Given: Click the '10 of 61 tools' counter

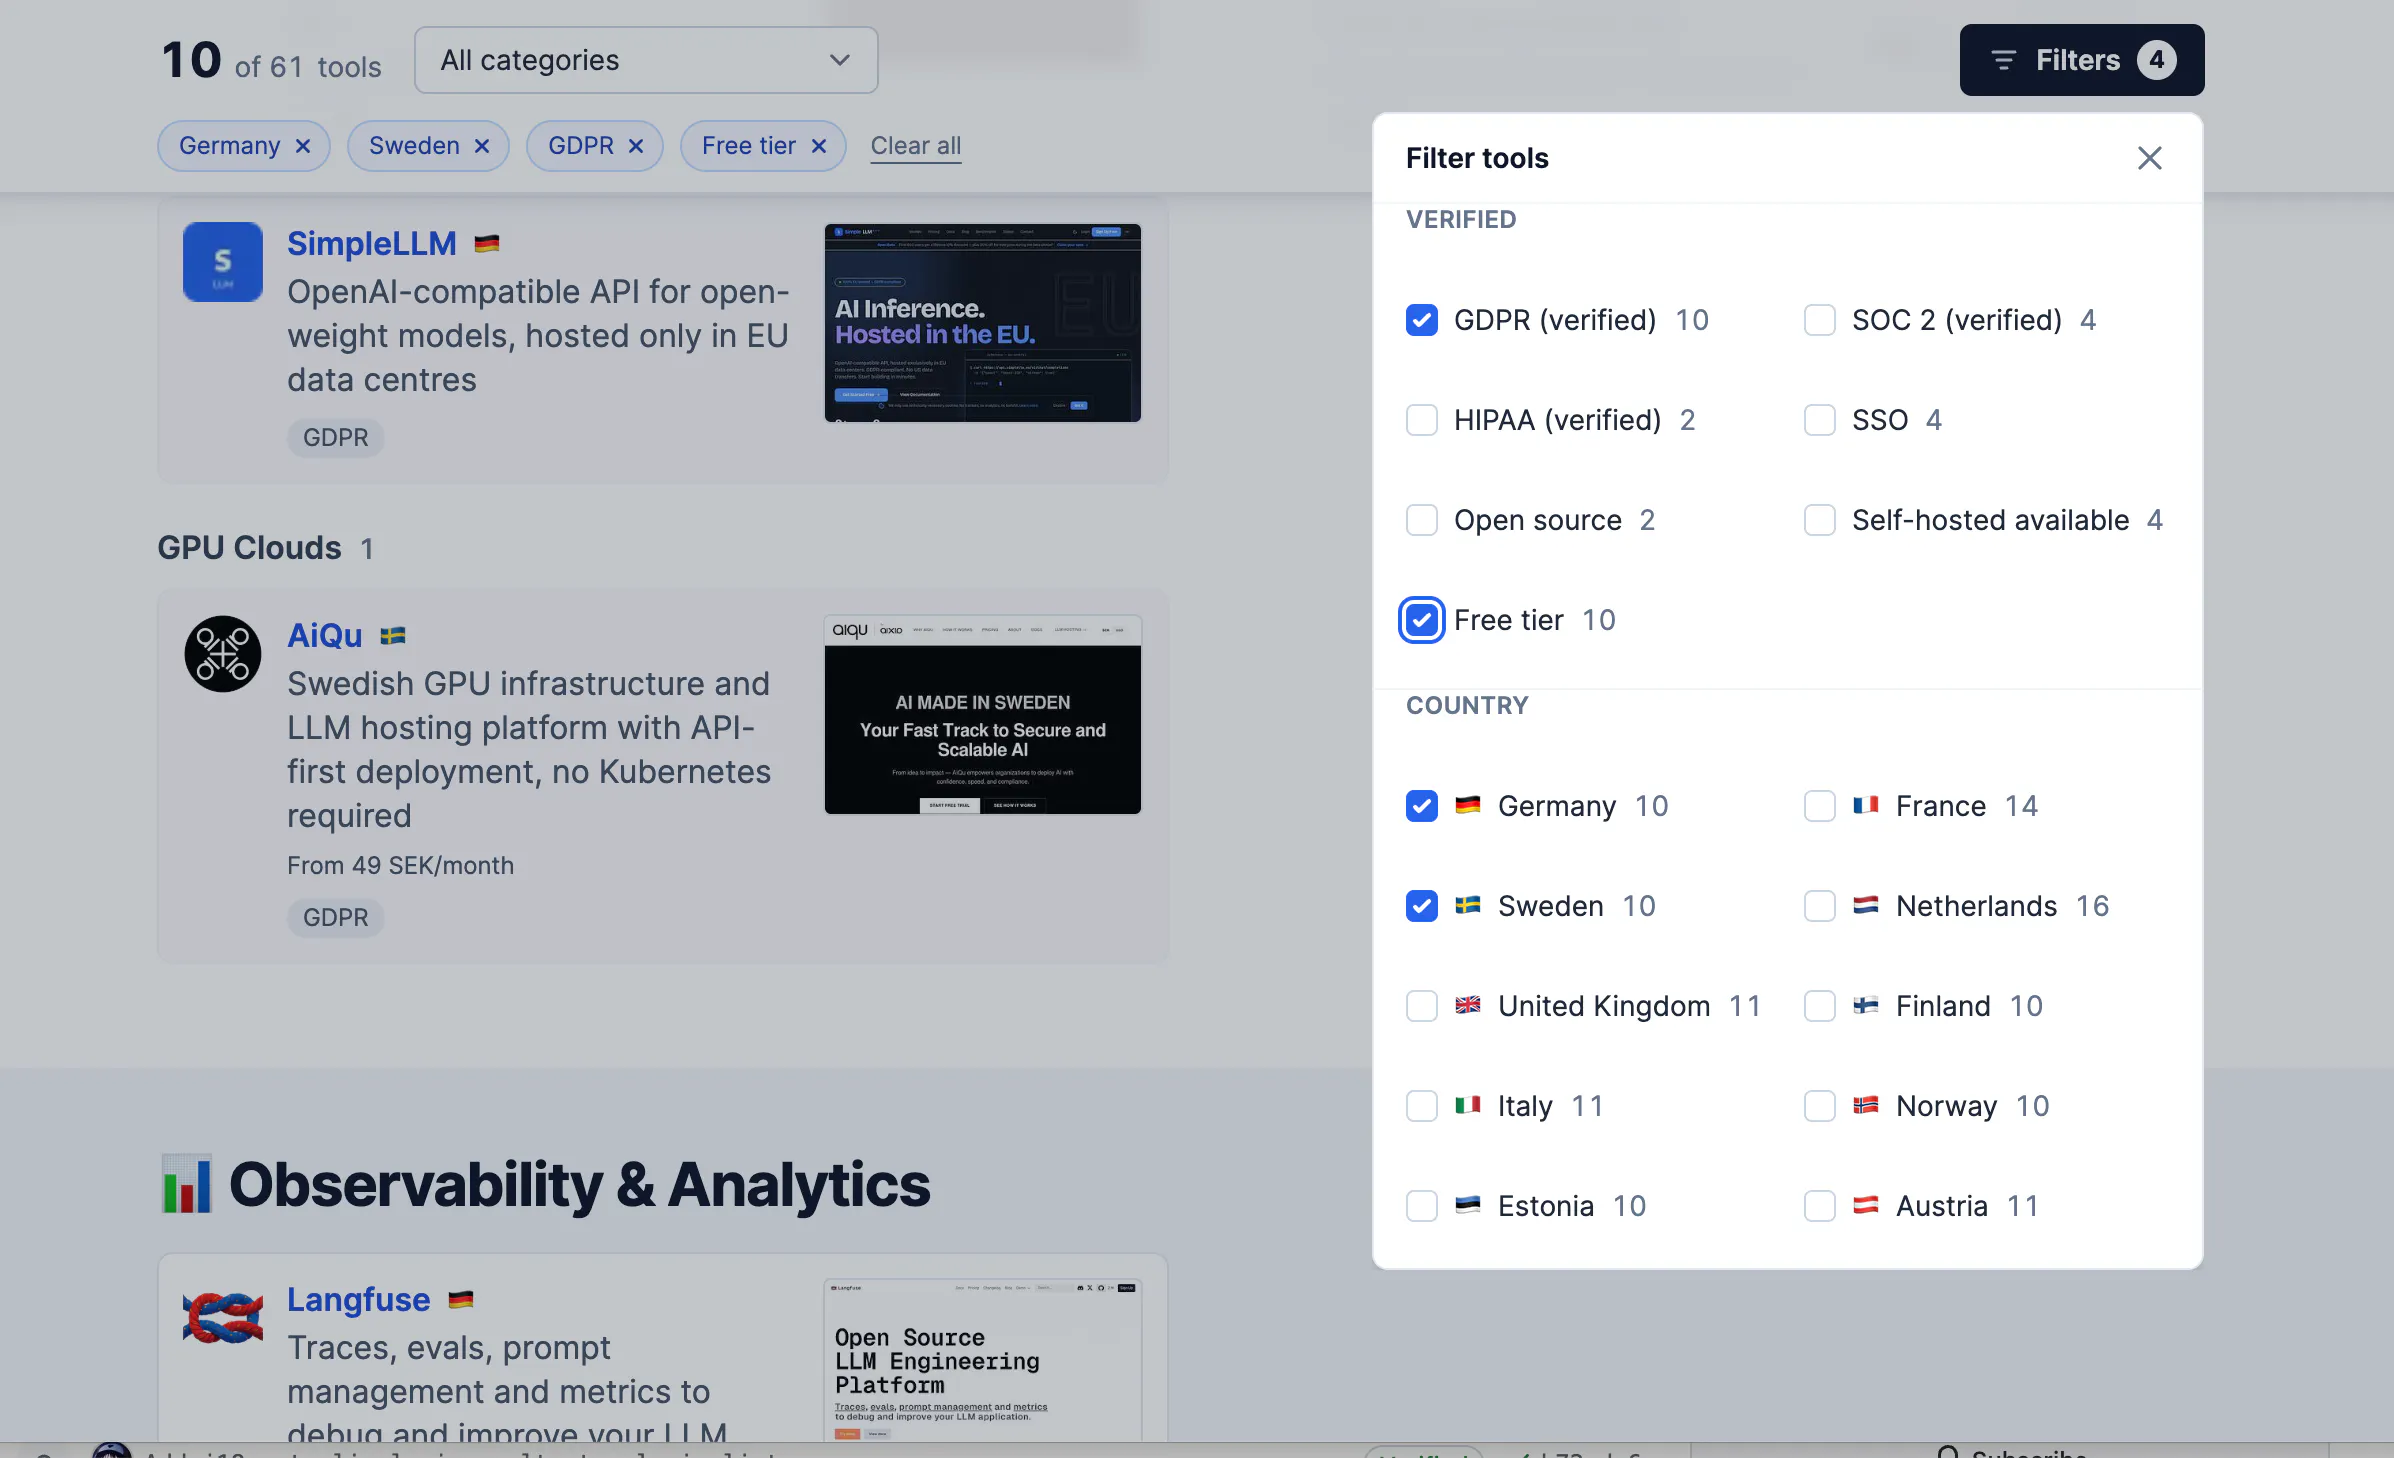Looking at the screenshot, I should point(271,61).
